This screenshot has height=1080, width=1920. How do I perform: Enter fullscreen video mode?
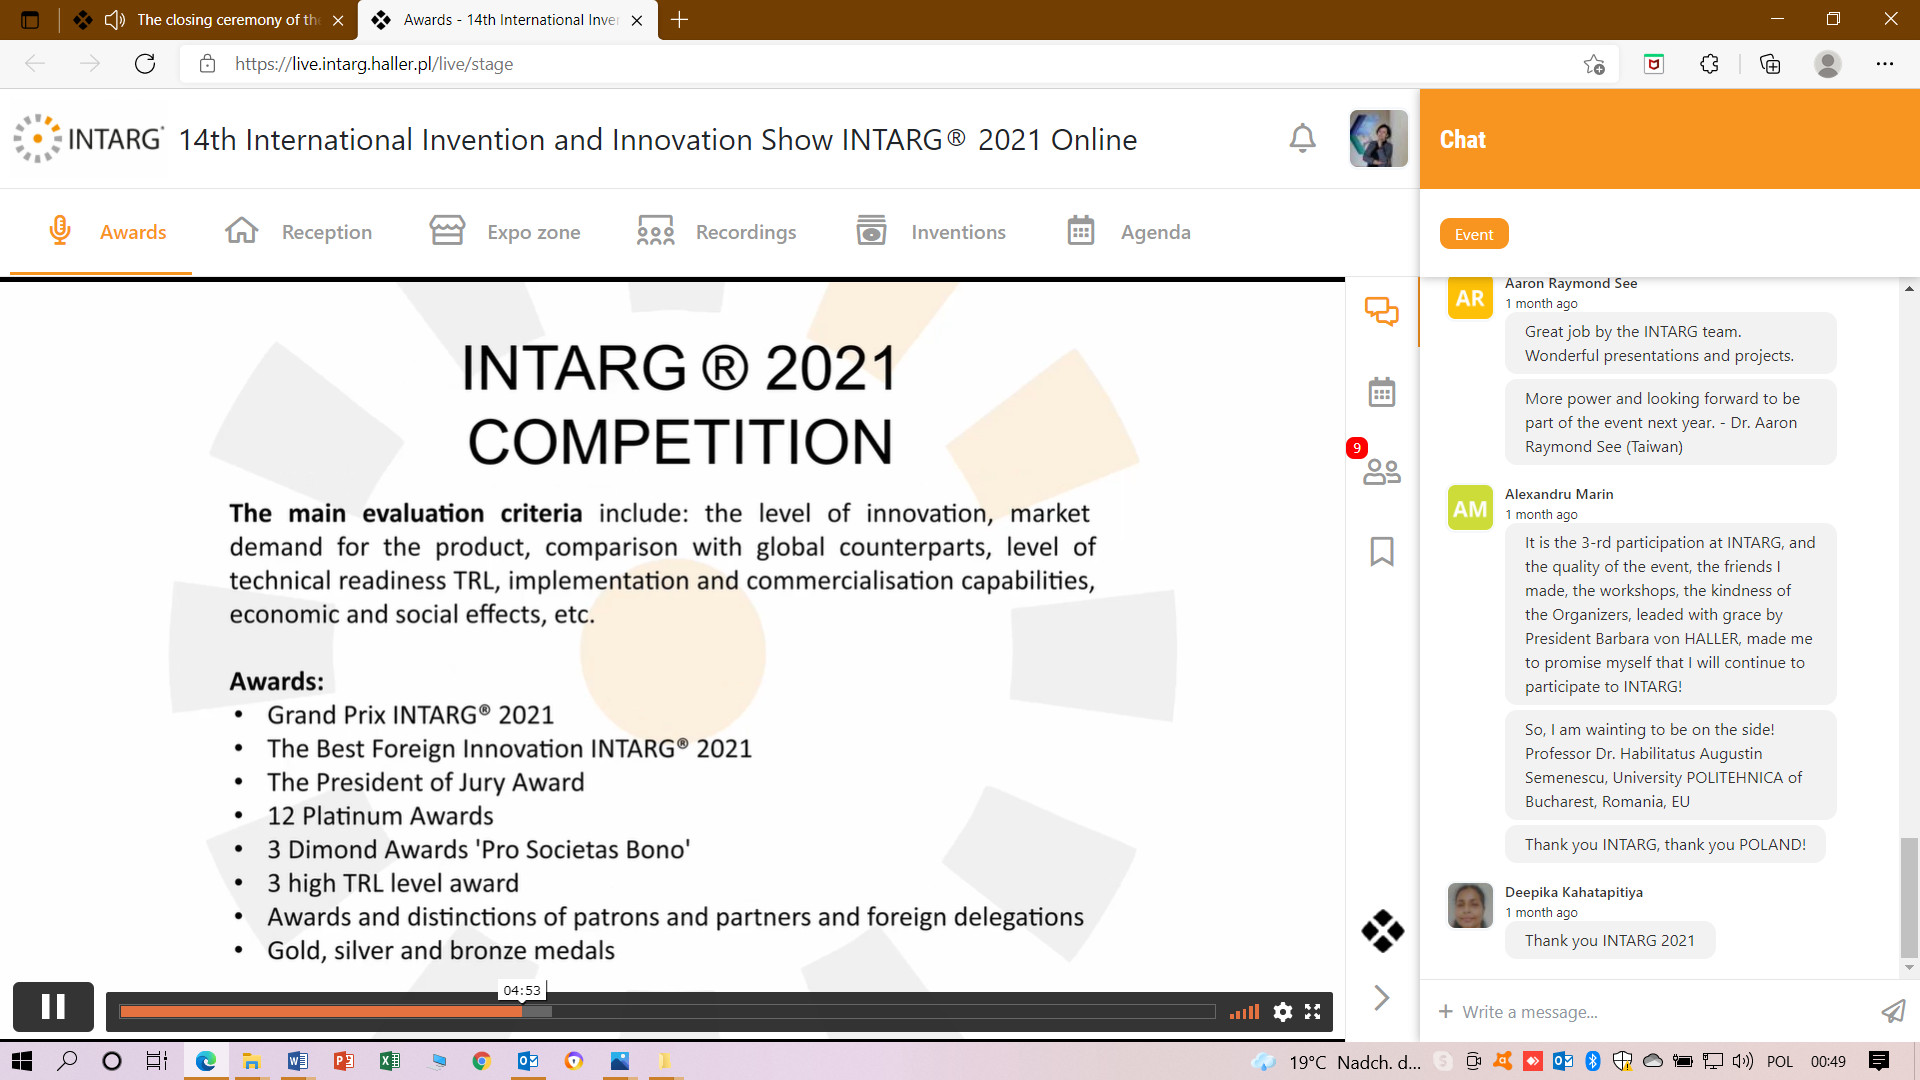[1313, 1012]
